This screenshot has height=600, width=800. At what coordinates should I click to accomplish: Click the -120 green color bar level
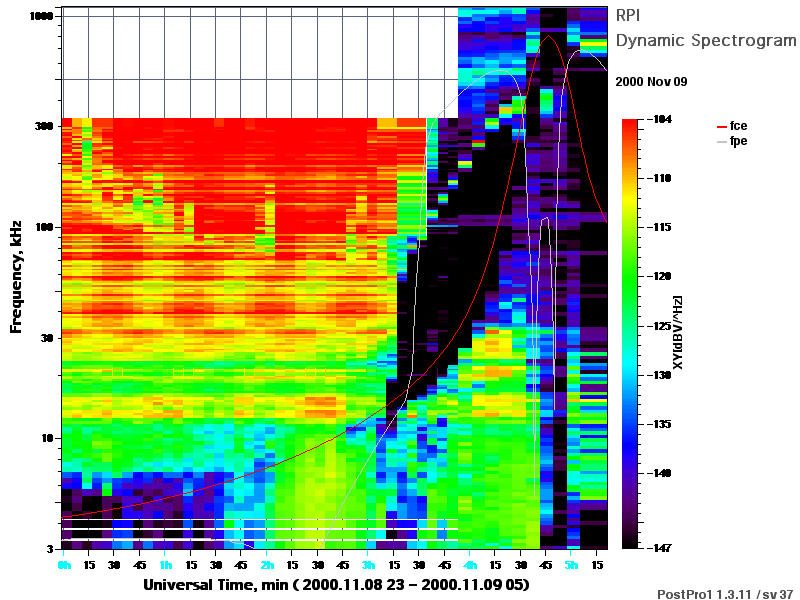coord(660,276)
